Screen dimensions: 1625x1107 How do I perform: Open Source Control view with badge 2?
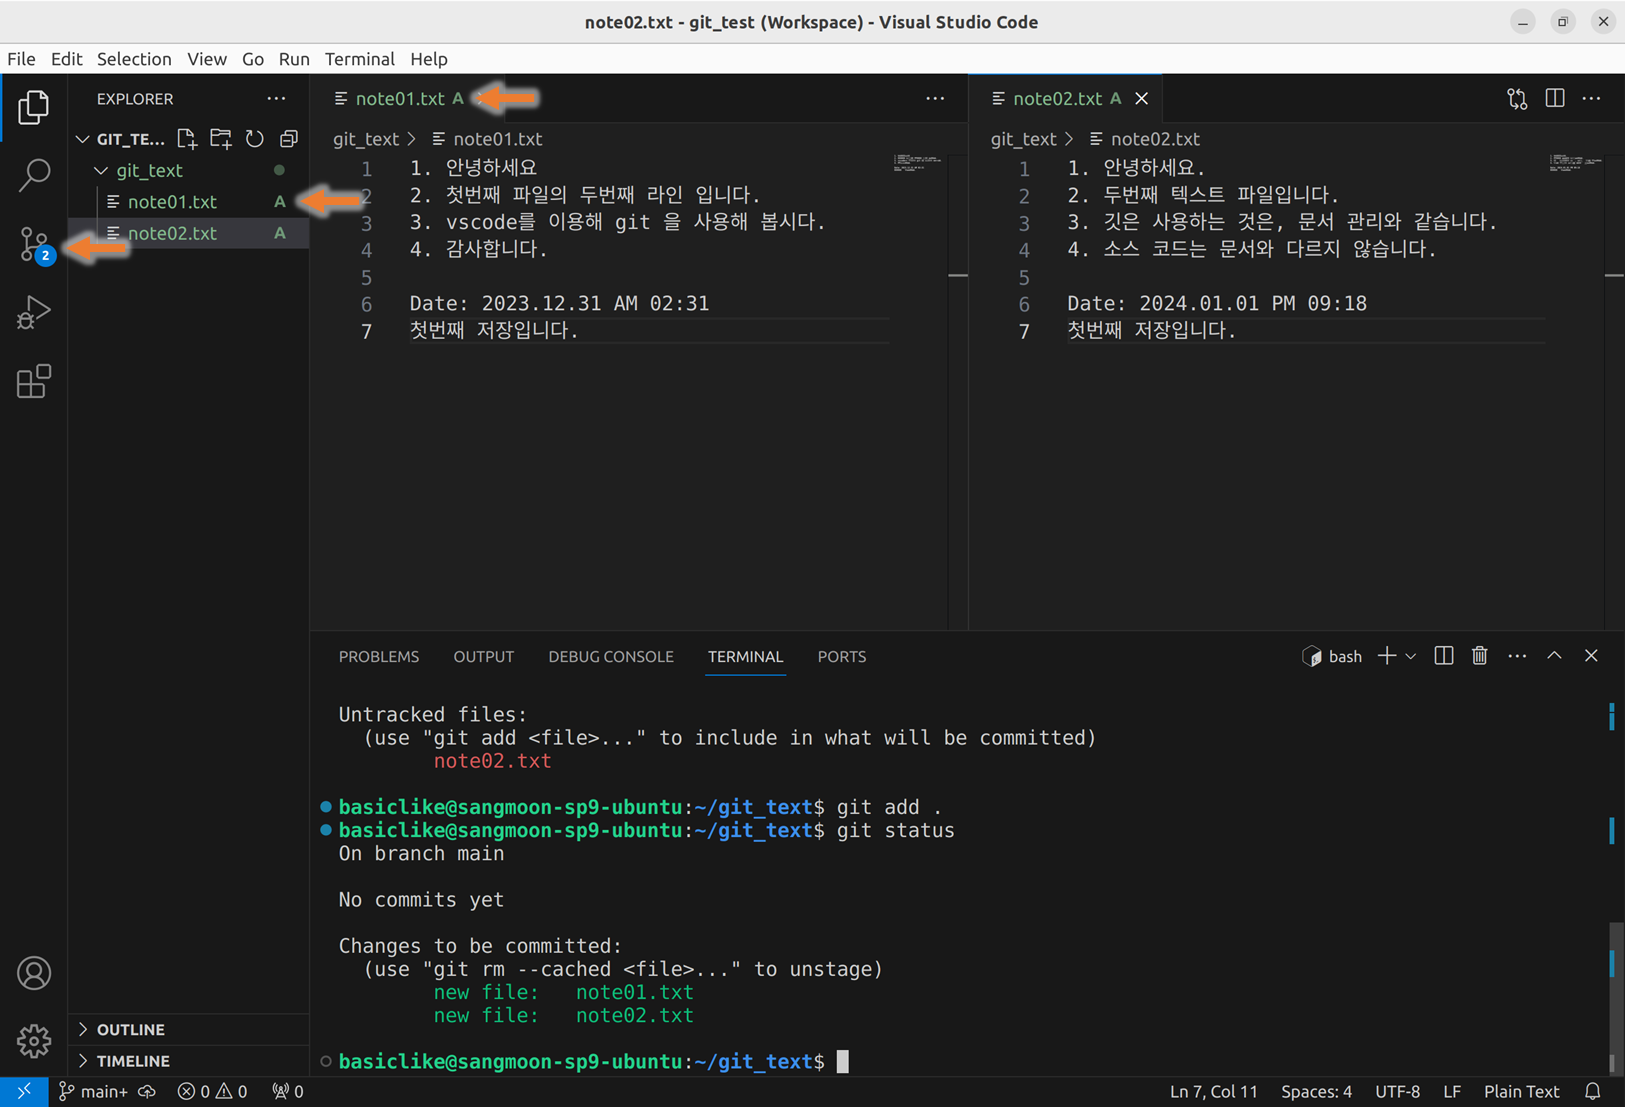(x=35, y=244)
